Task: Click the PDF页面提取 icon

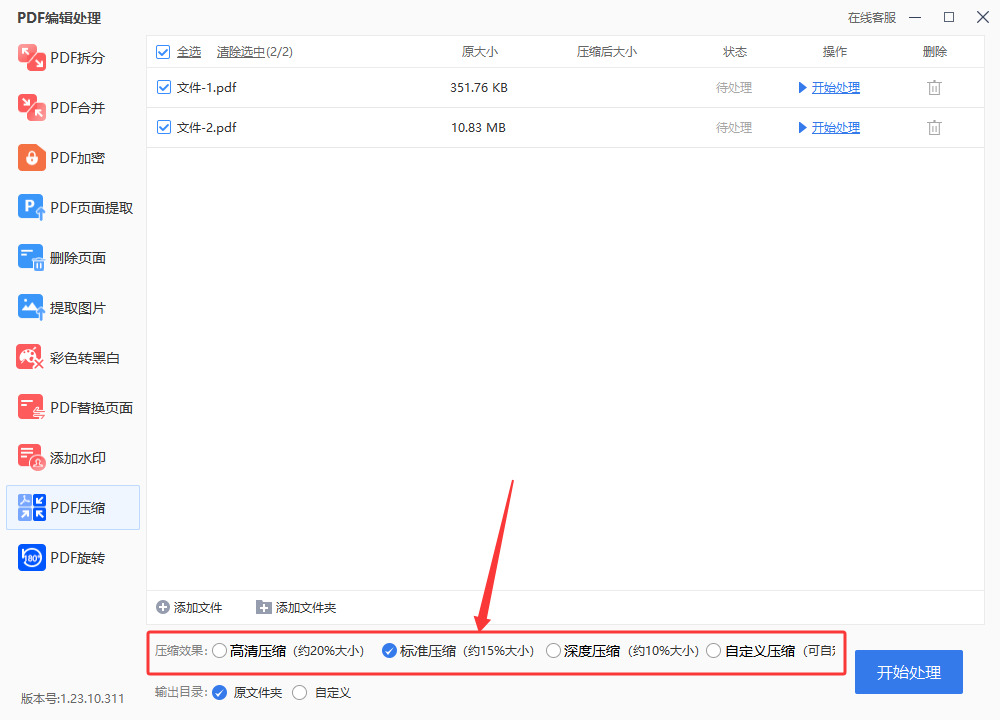Action: tap(31, 207)
